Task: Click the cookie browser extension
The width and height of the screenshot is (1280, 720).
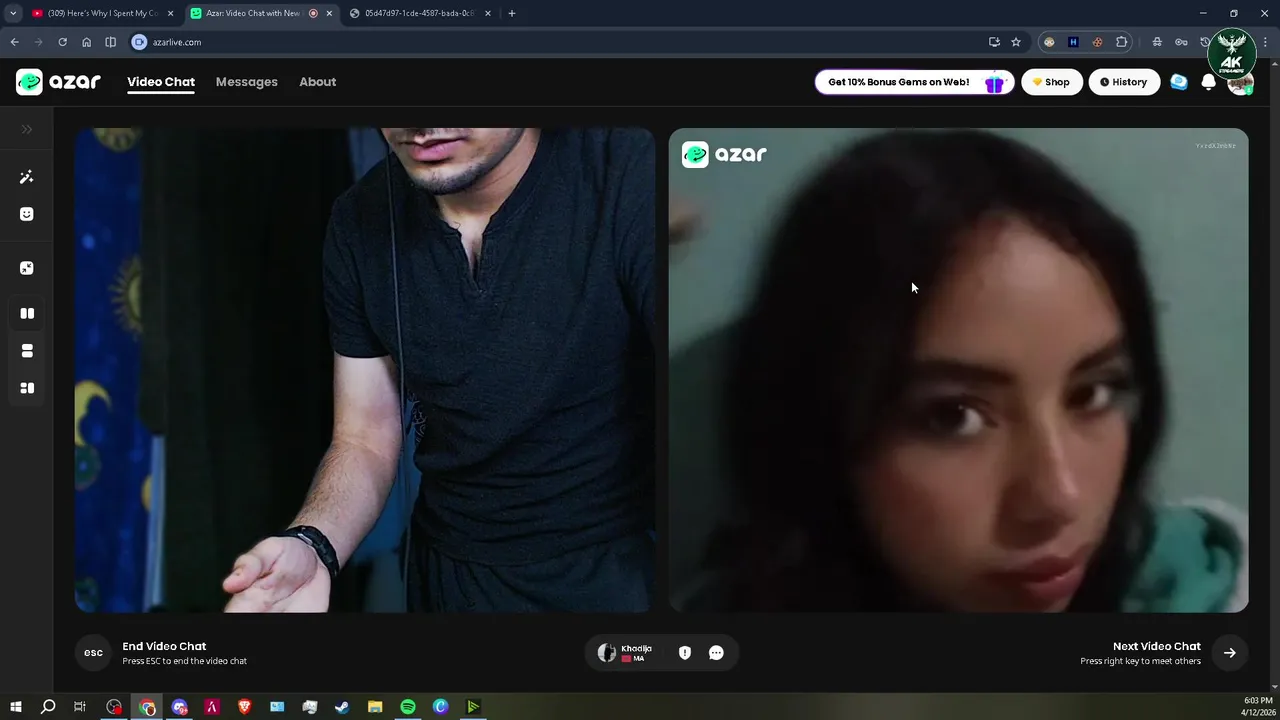Action: (1097, 42)
